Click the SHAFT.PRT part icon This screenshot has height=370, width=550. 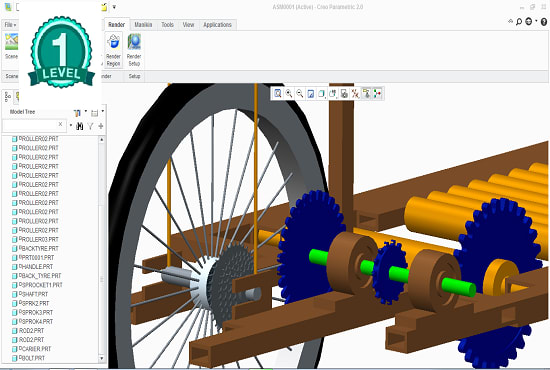(x=14, y=294)
